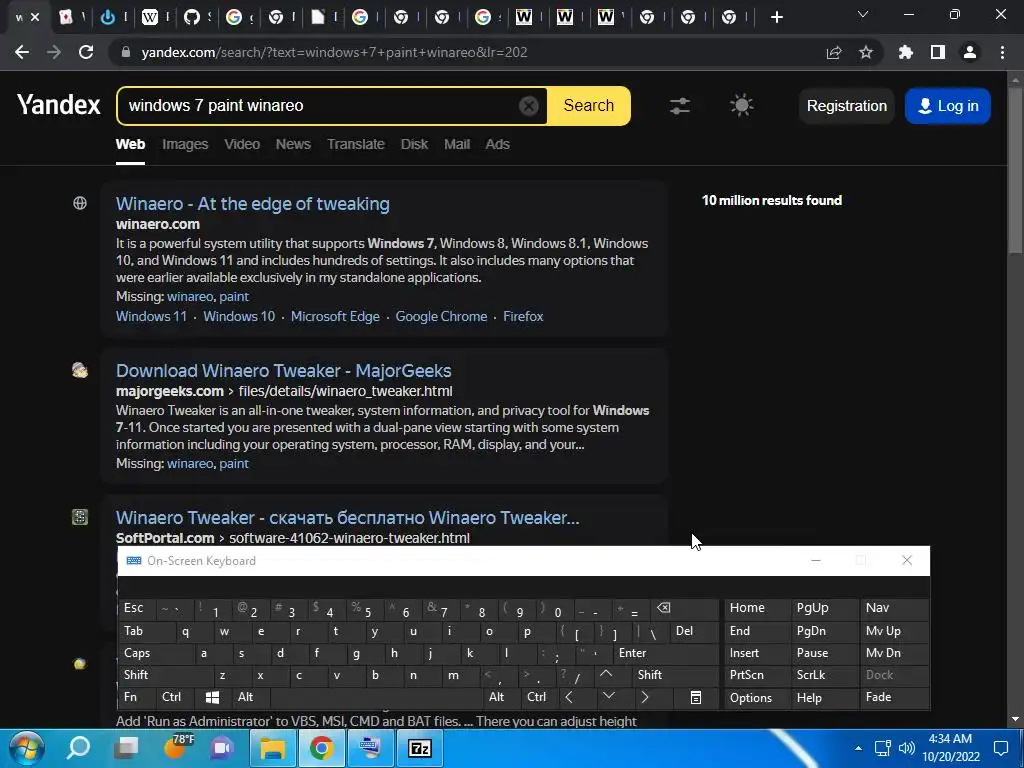Click the Ads tab
This screenshot has width=1024, height=768.
click(497, 144)
